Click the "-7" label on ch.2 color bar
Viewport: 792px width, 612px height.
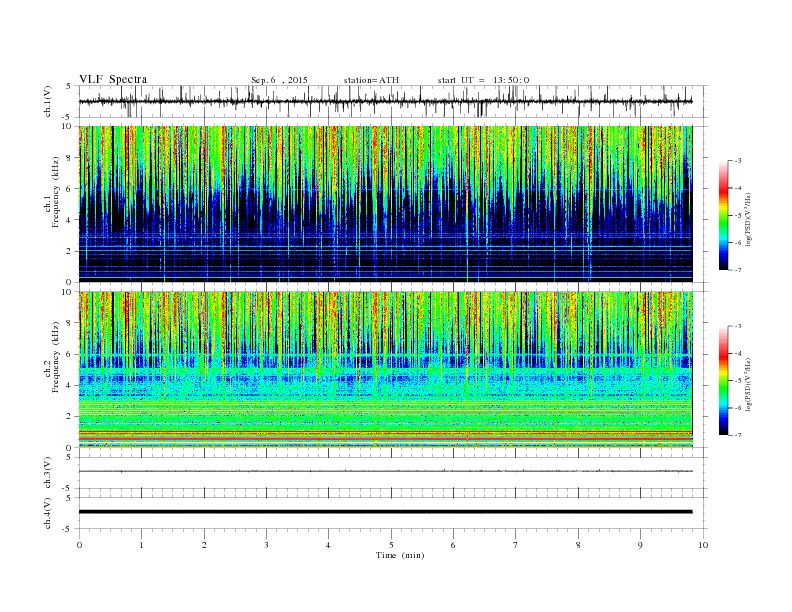click(x=737, y=435)
